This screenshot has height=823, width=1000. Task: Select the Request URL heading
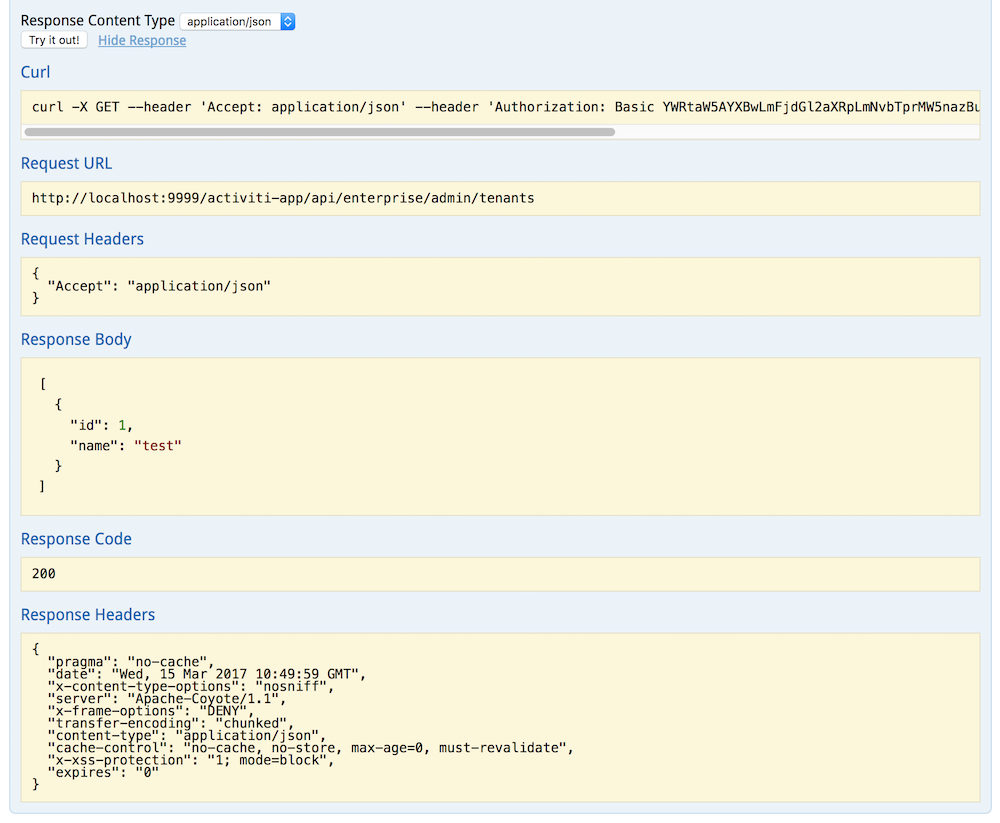click(66, 163)
